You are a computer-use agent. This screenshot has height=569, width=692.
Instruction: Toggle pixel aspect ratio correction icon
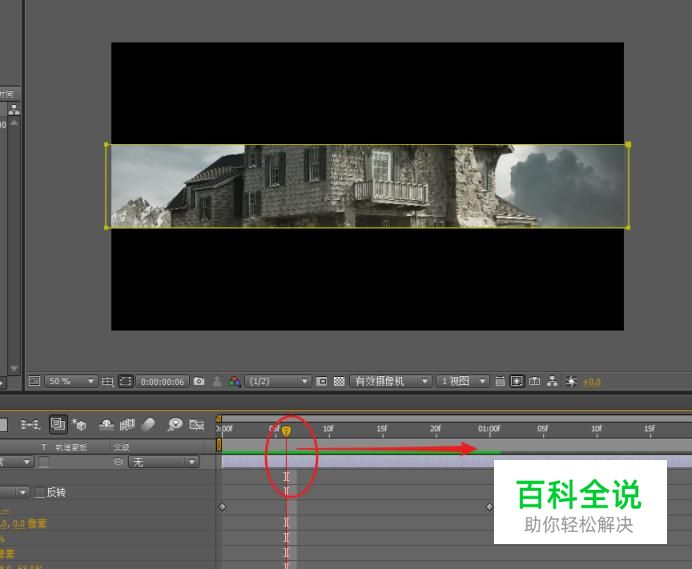point(500,381)
